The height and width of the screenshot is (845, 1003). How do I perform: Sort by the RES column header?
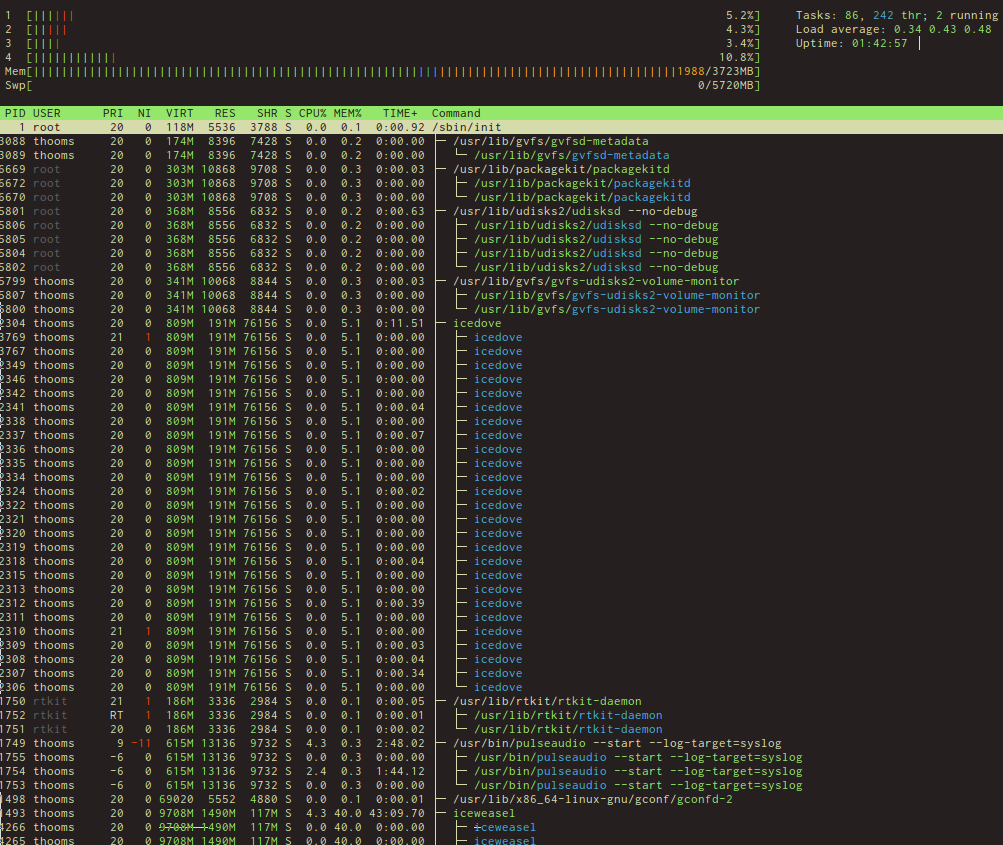pyautogui.click(x=224, y=113)
